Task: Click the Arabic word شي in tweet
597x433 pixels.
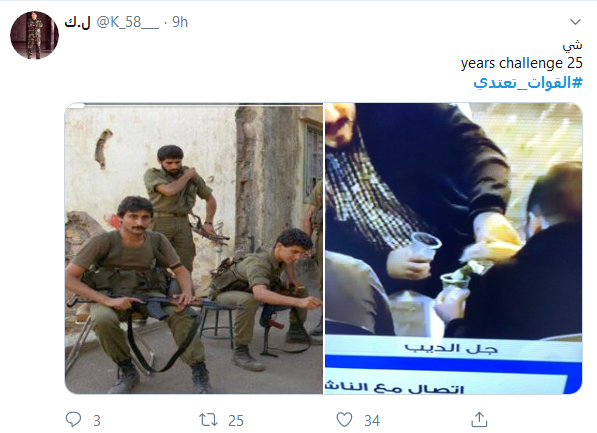Action: 573,45
